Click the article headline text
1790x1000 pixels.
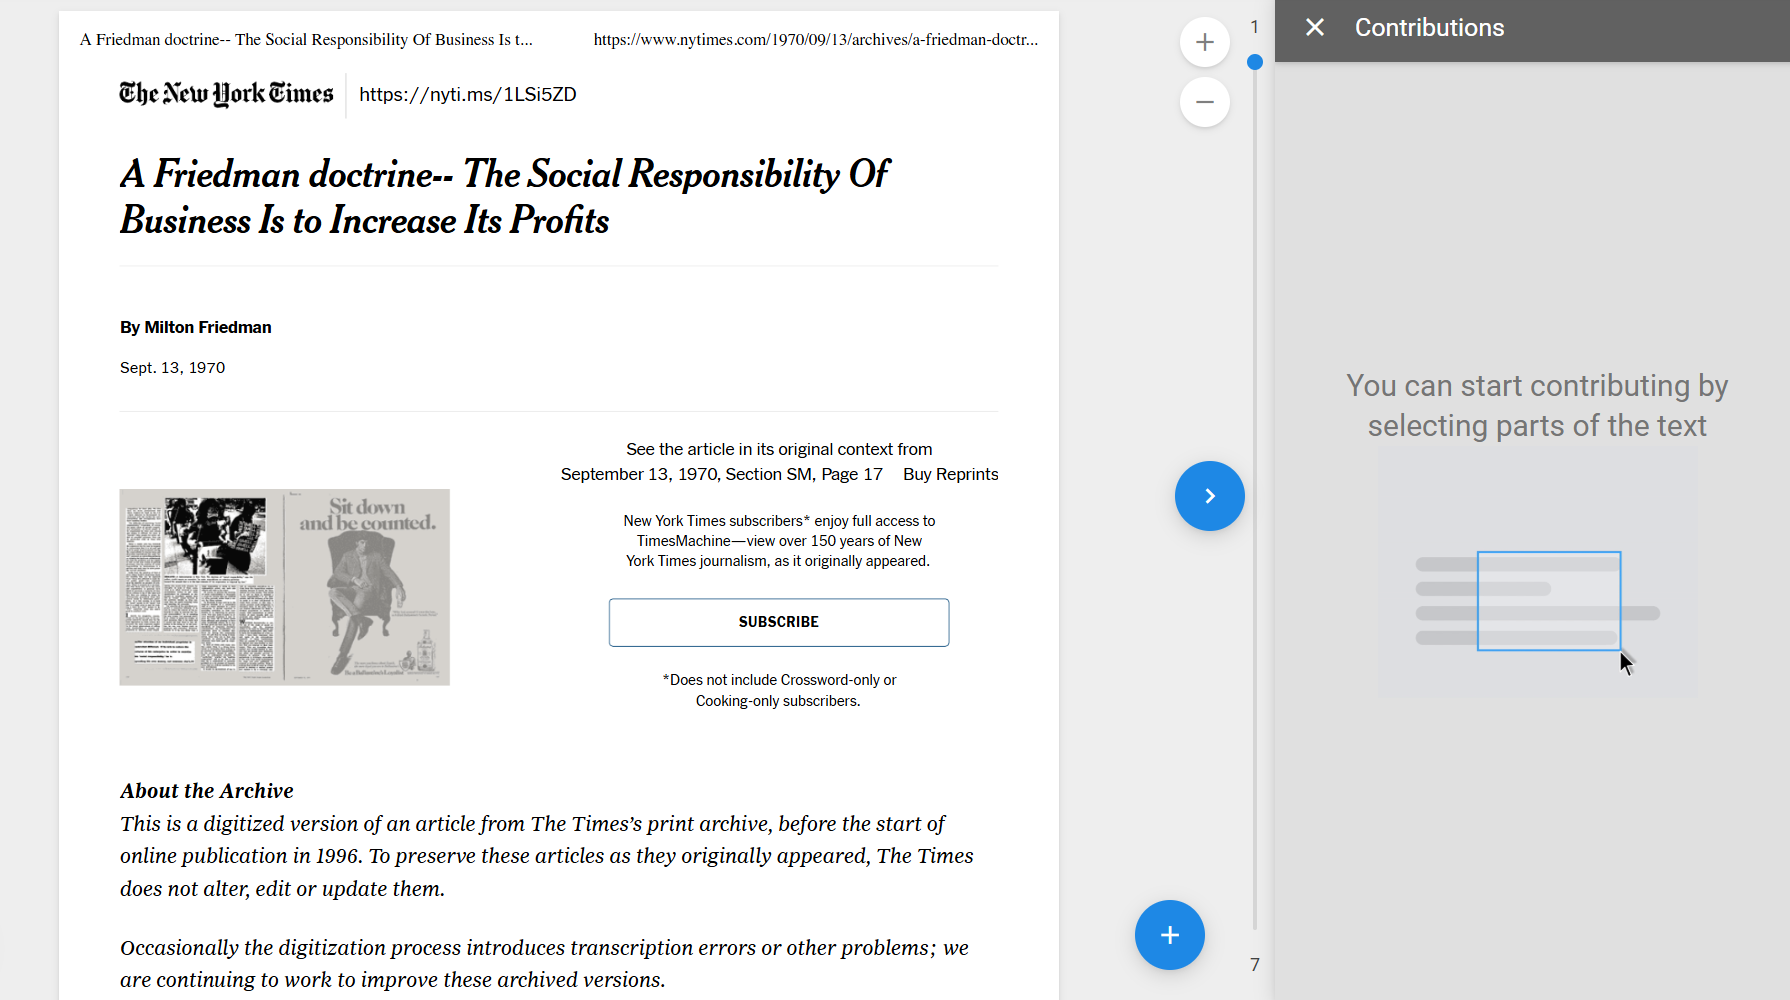tap(505, 197)
